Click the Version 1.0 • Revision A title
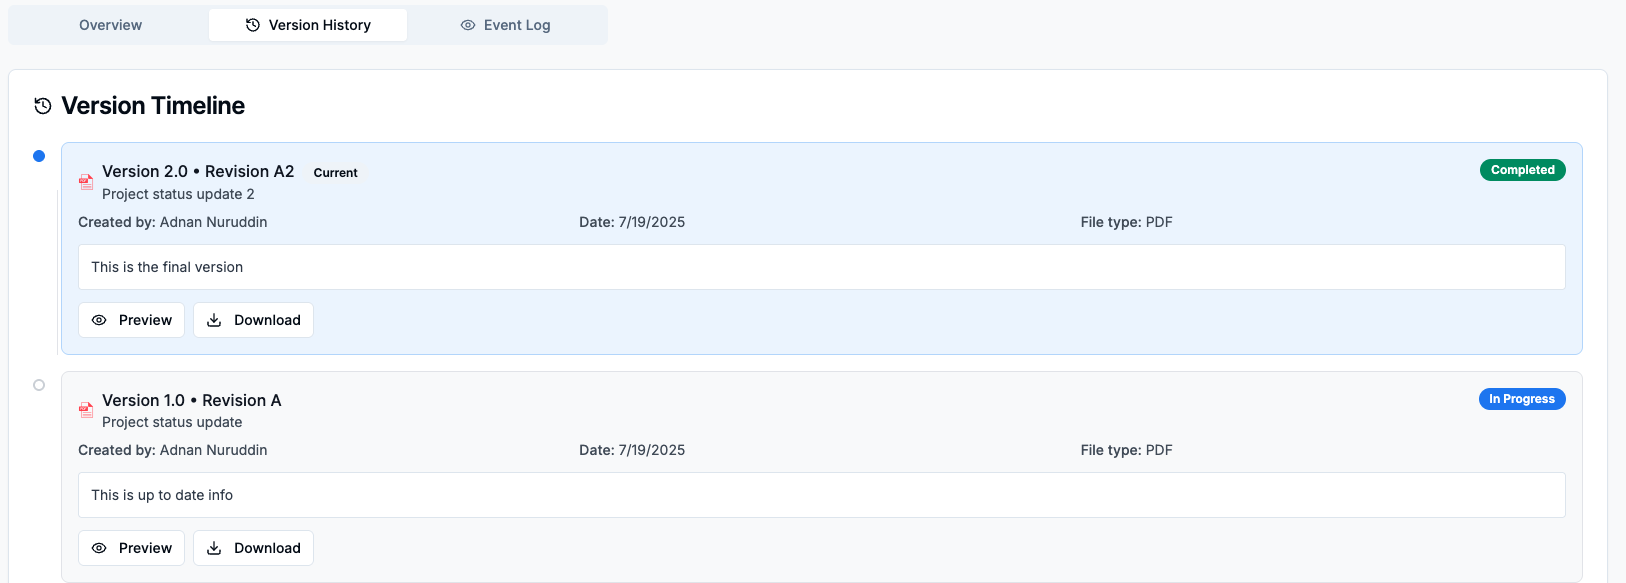Screen dimensions: 1626x583 pos(192,400)
